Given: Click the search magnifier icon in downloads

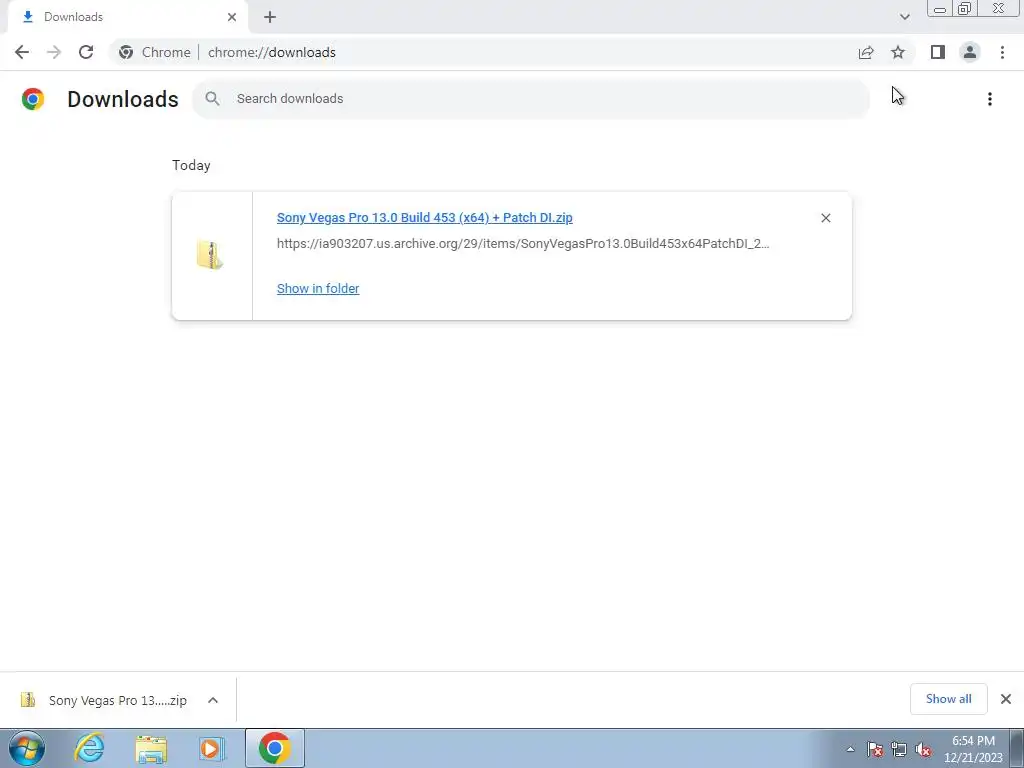Looking at the screenshot, I should [x=212, y=99].
